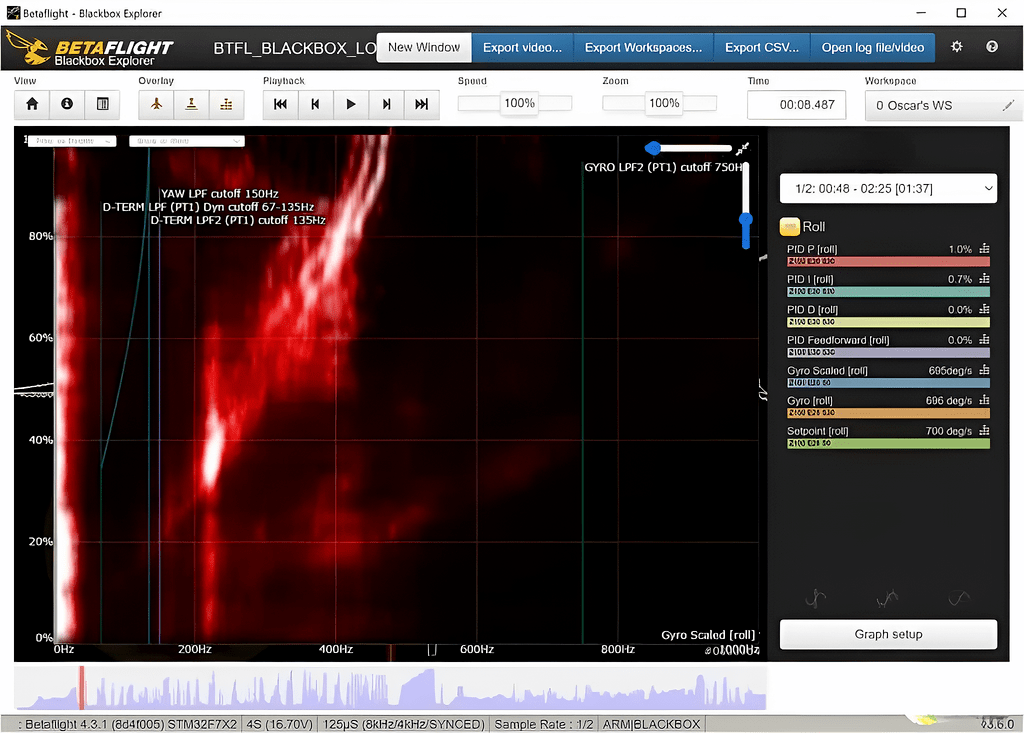Click 'Setpoint [roll]' field label
This screenshot has width=1024, height=733.
pos(818,431)
